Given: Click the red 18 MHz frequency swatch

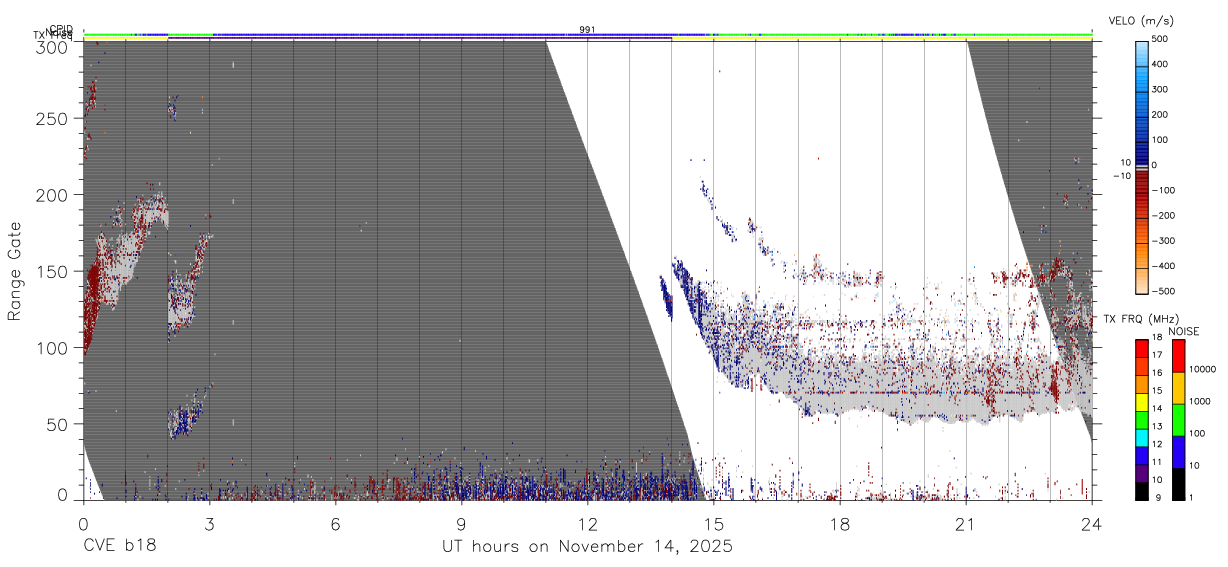Looking at the screenshot, I should coord(1142,348).
